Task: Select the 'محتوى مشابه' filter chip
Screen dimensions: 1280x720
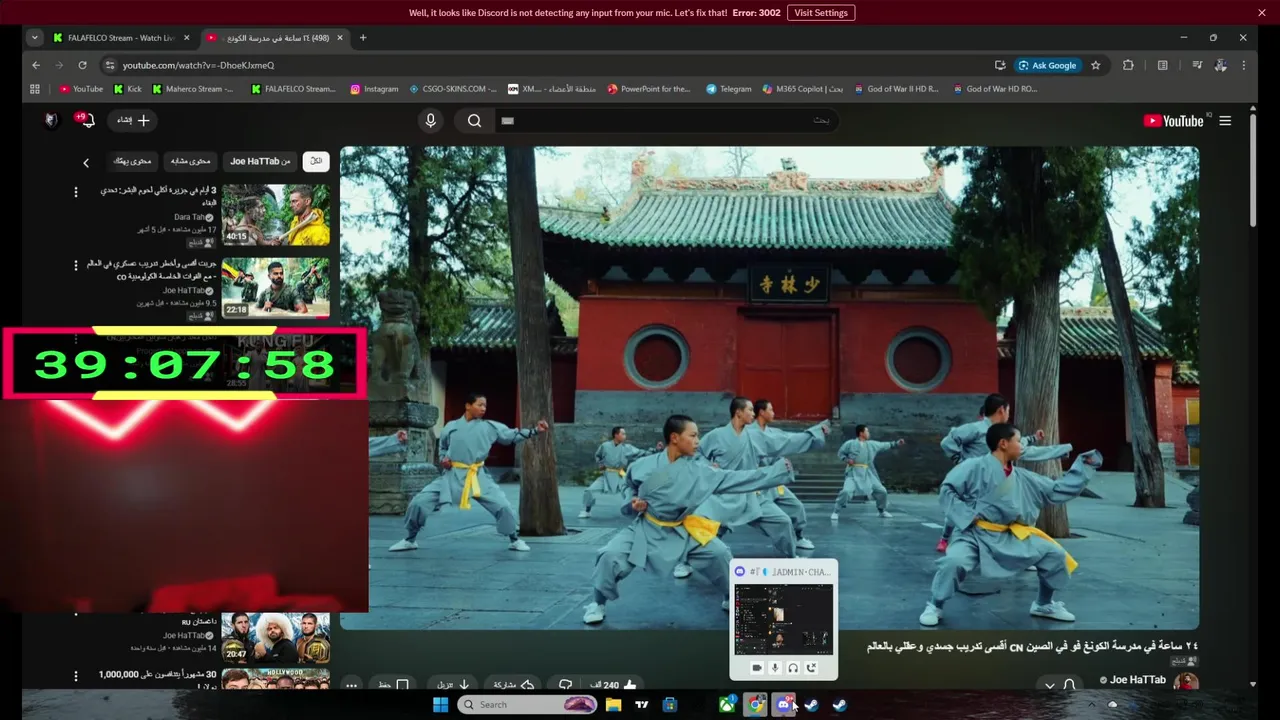Action: 190,161
